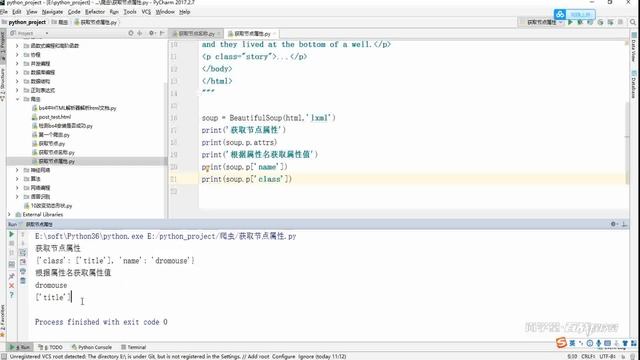Switch to editor tab 获取节点名称.py
The width and height of the screenshot is (640, 360).
pos(196,33)
